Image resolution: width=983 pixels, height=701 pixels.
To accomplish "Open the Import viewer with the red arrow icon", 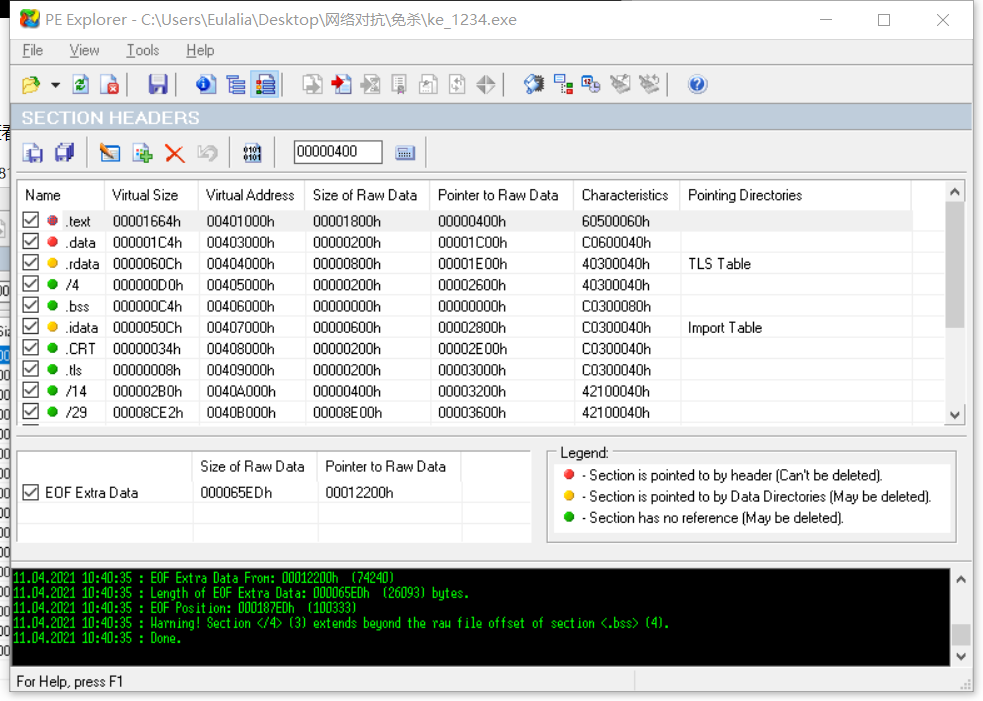I will (341, 85).
